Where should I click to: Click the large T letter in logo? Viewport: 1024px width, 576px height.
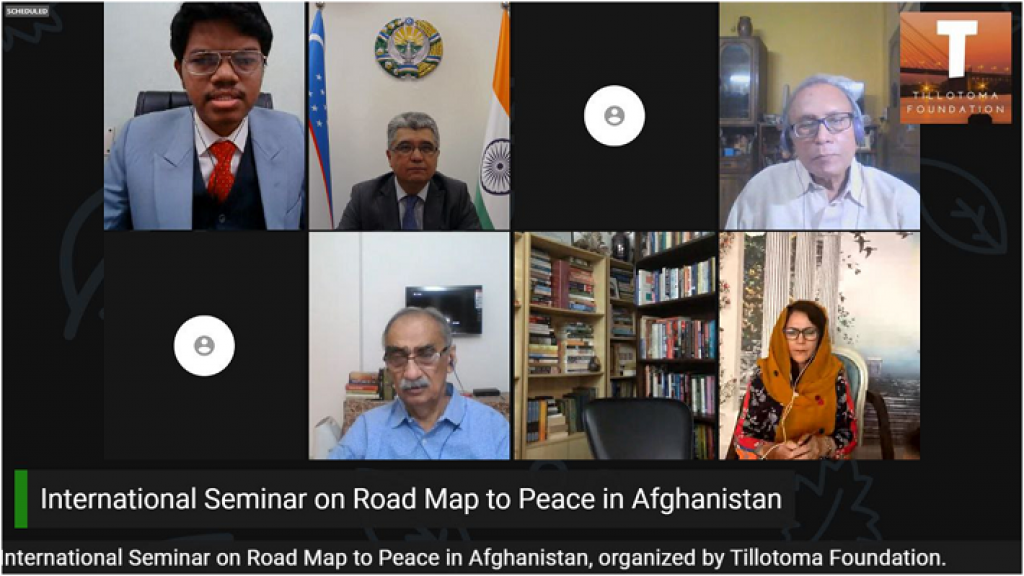tap(957, 48)
